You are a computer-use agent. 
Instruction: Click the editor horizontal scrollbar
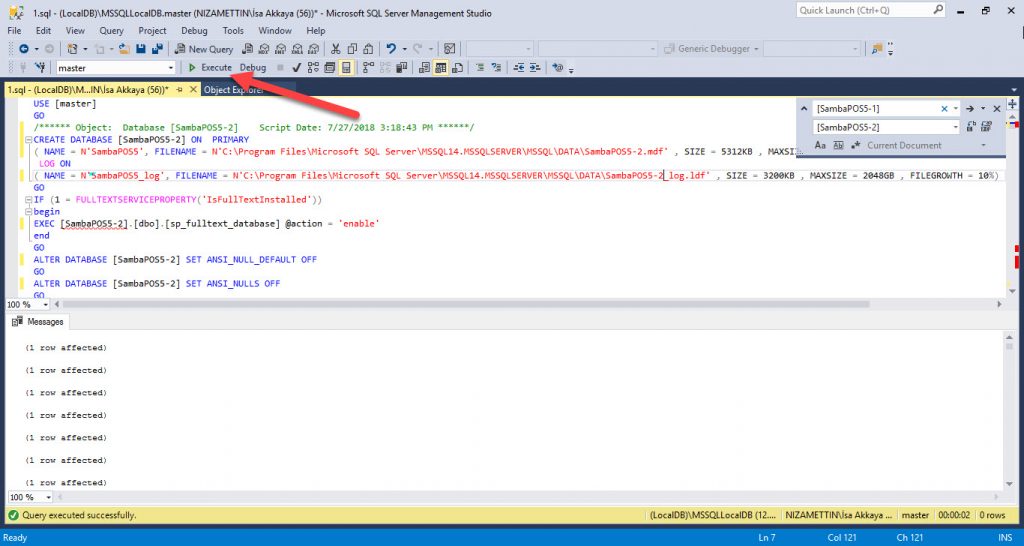tap(465, 304)
